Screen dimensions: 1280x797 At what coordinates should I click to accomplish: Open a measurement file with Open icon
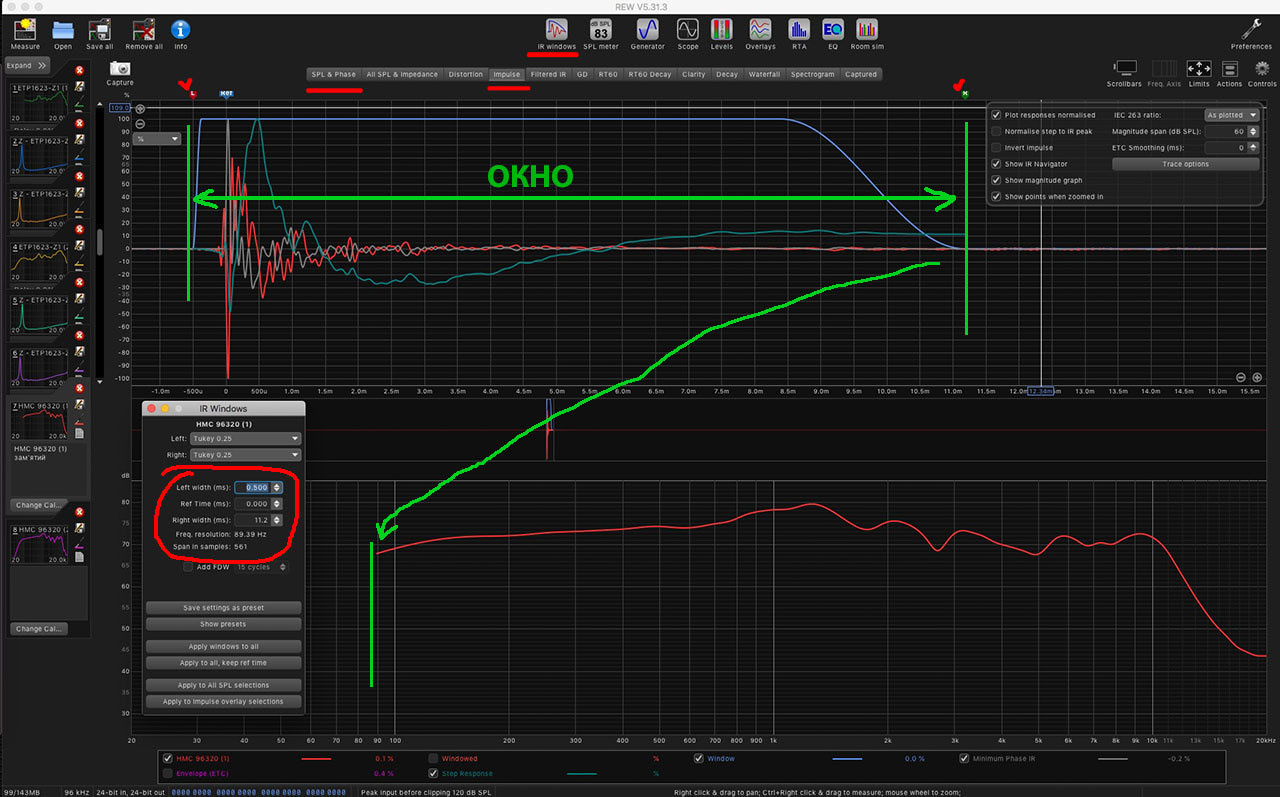(x=63, y=29)
